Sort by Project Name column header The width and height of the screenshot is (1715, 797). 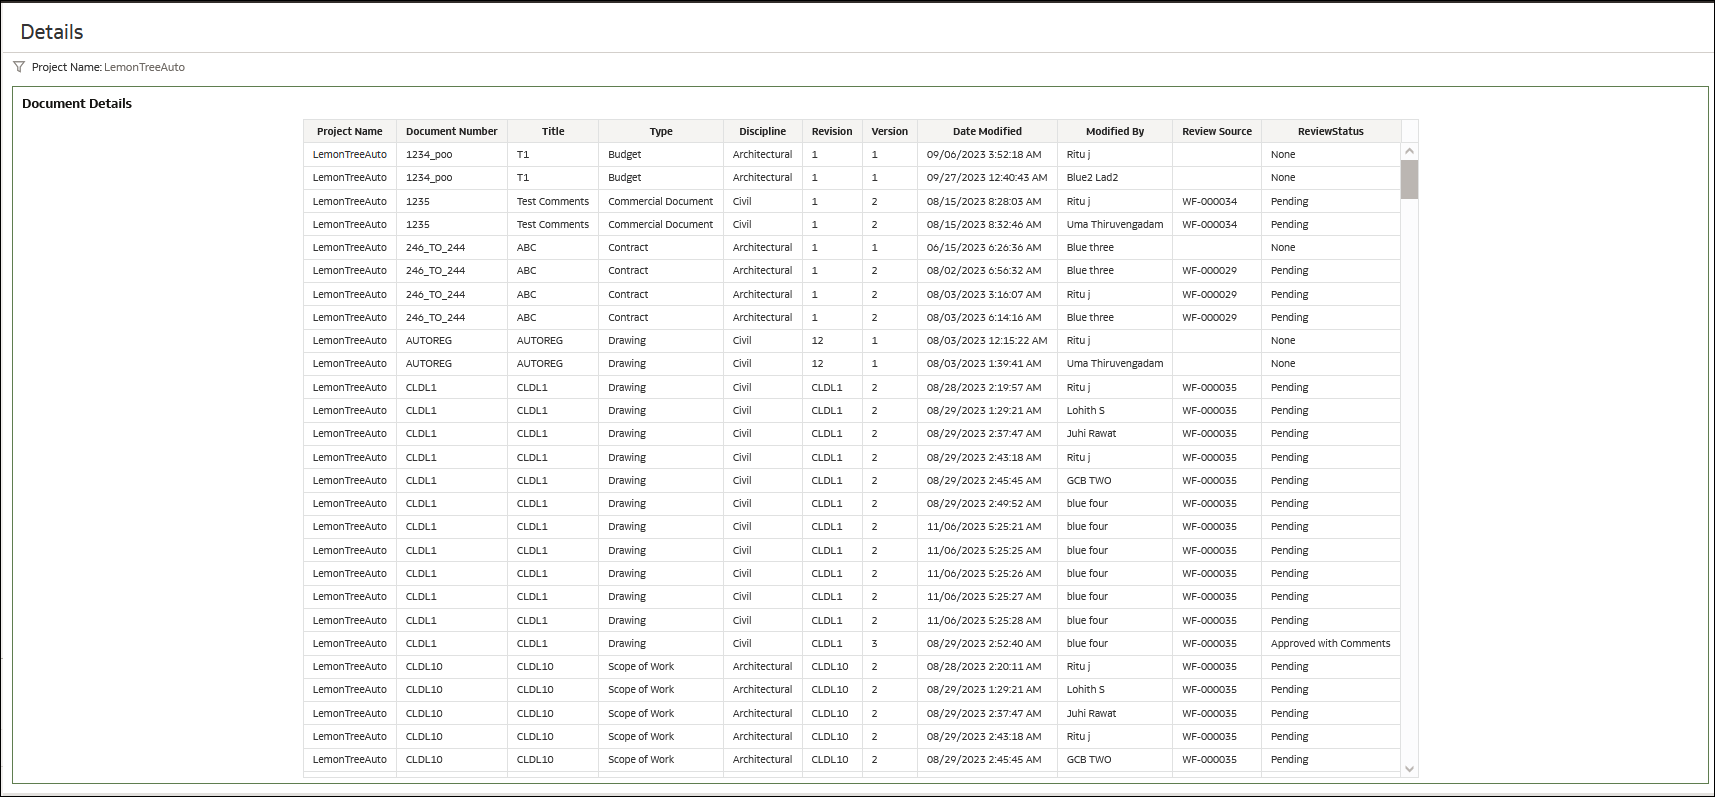350,131
